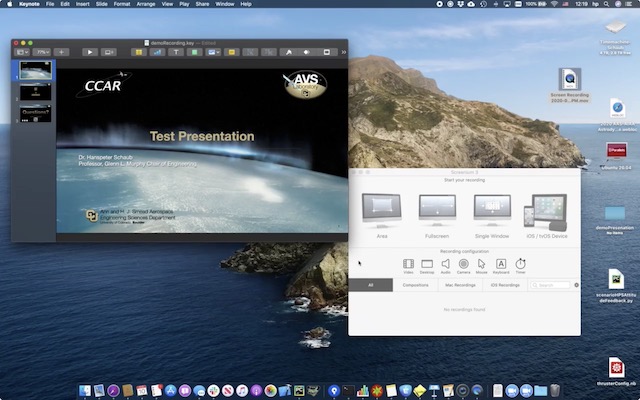Select the Dr. Hanspeter Schaub text line
Screen dimensions: 640x400
click(105, 157)
